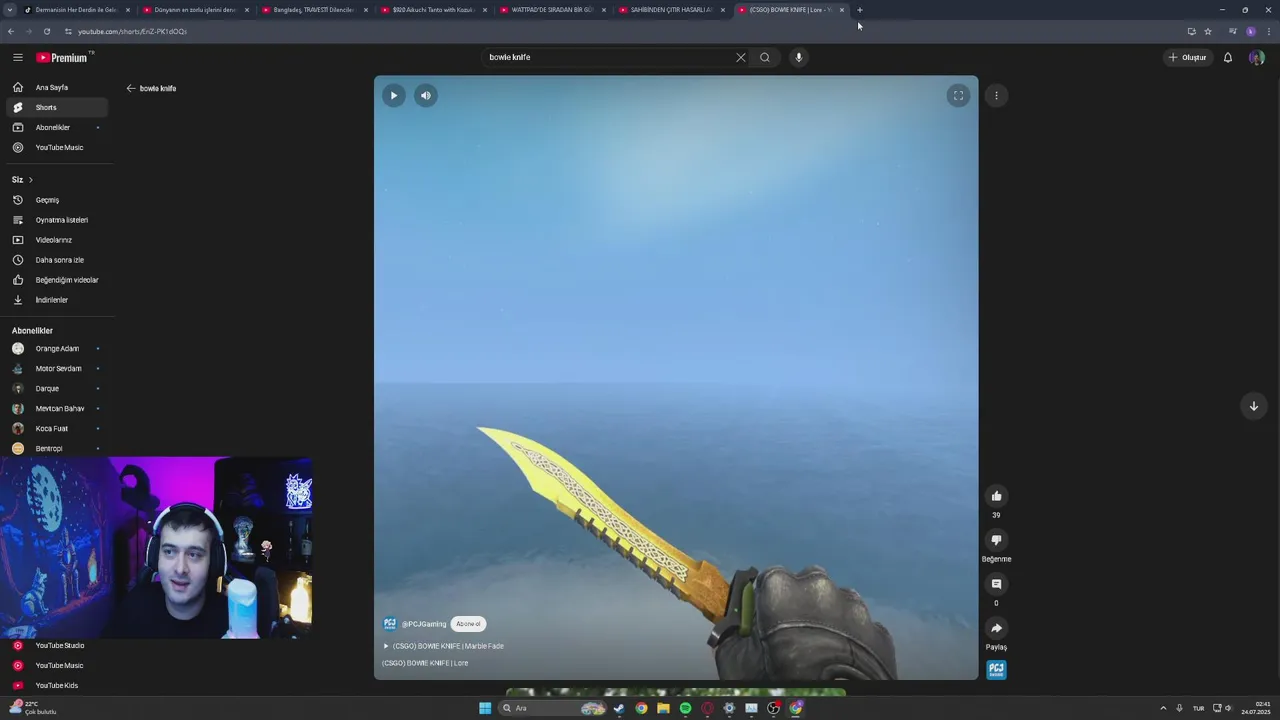Viewport: 1280px width, 720px height.
Task: Go to the next Short
Action: [x=1253, y=406]
